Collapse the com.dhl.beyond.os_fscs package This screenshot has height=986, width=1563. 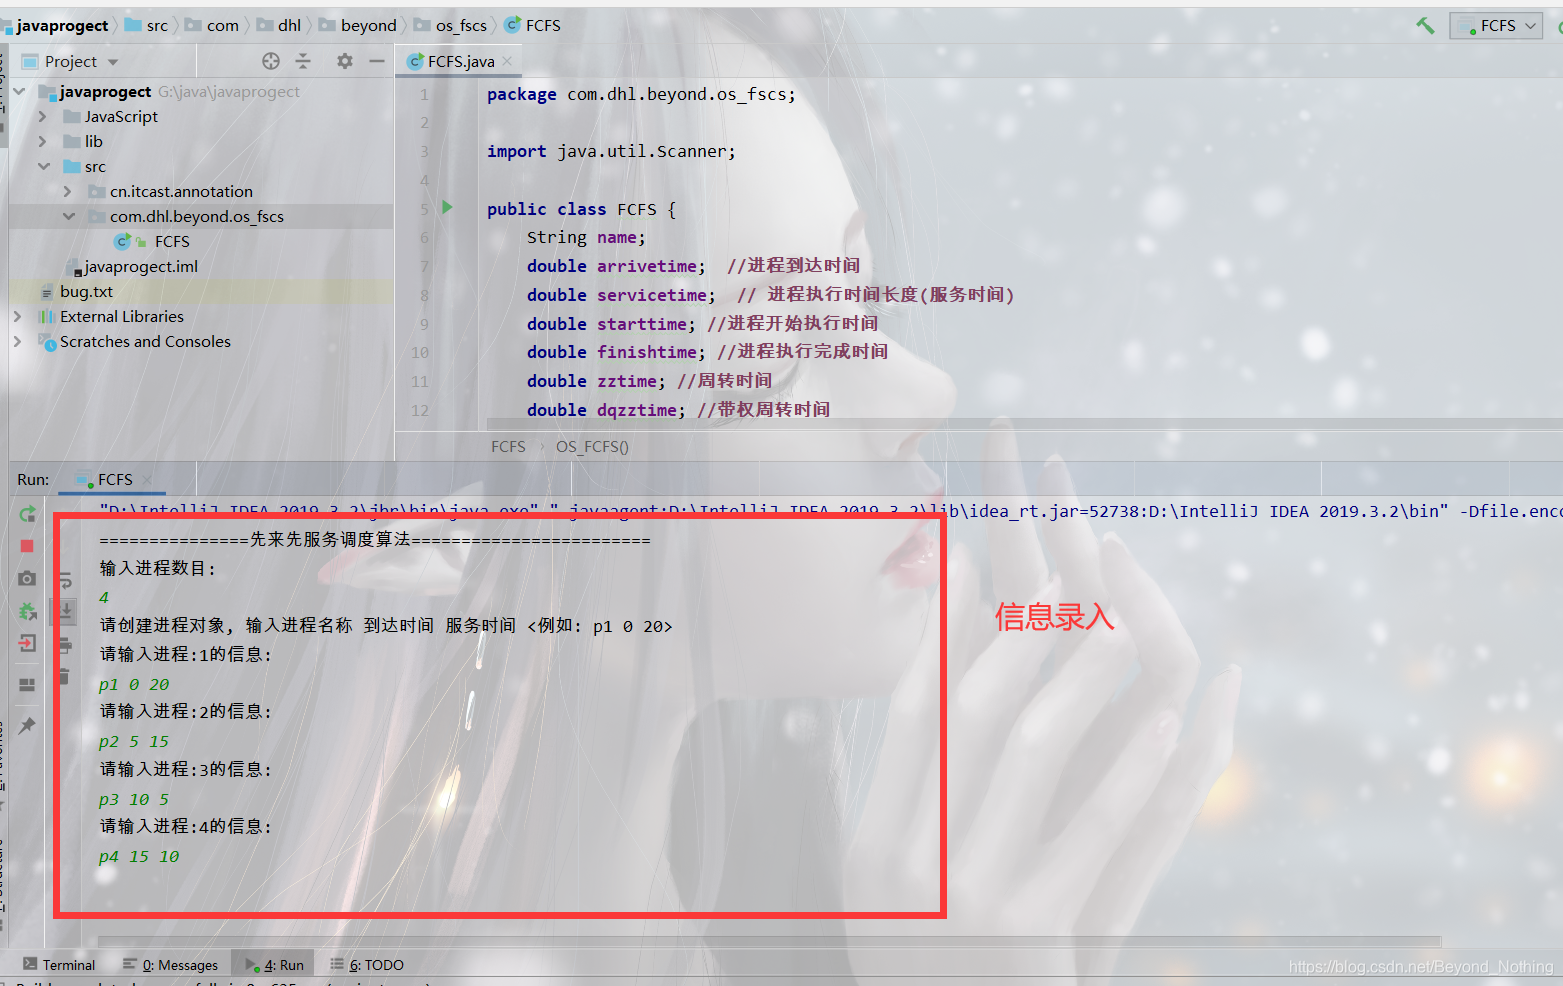[x=69, y=216]
